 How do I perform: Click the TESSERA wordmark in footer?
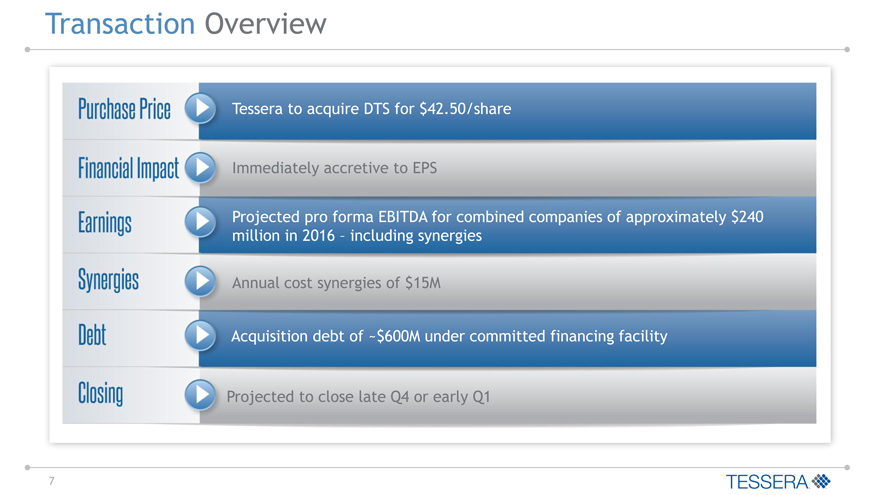tap(768, 482)
